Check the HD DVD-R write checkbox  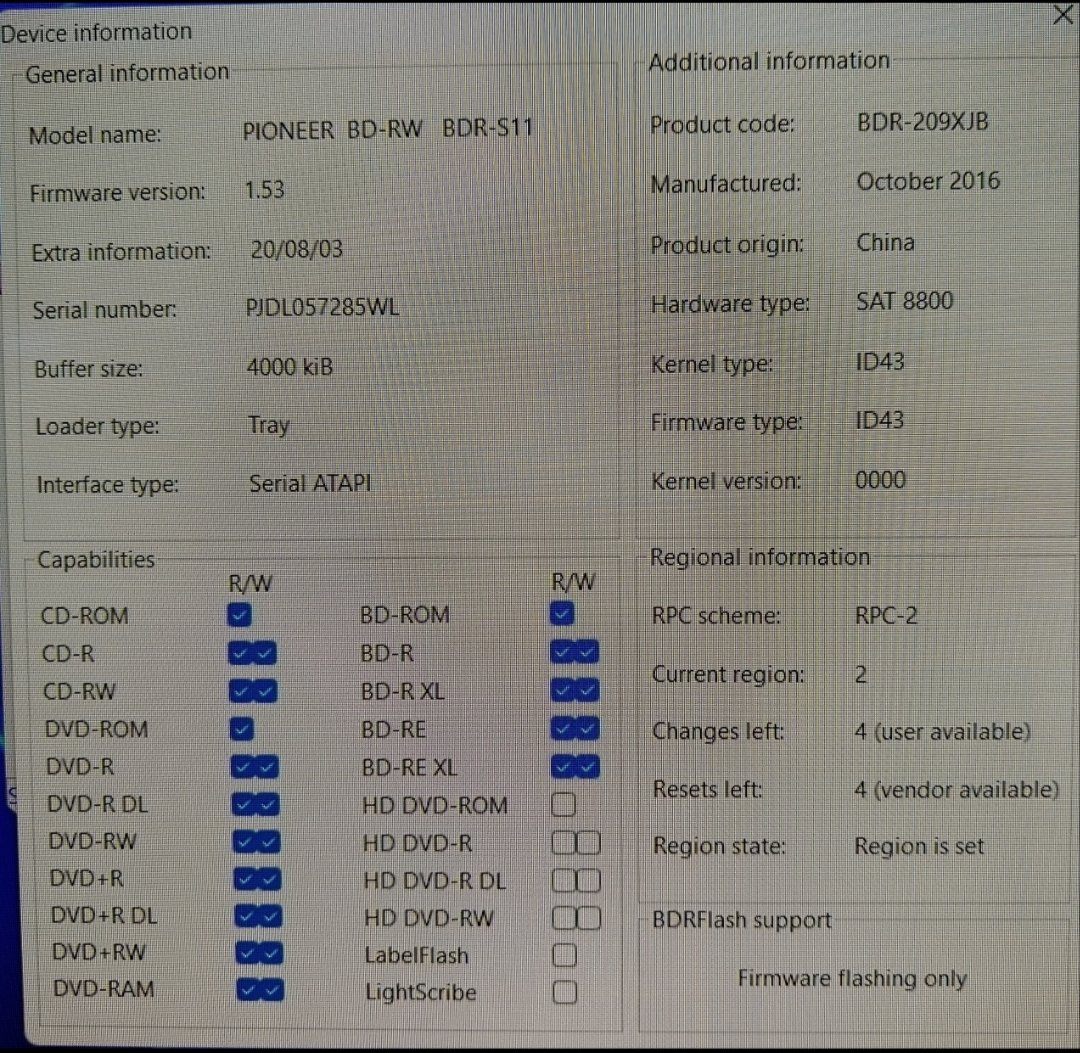pos(589,842)
